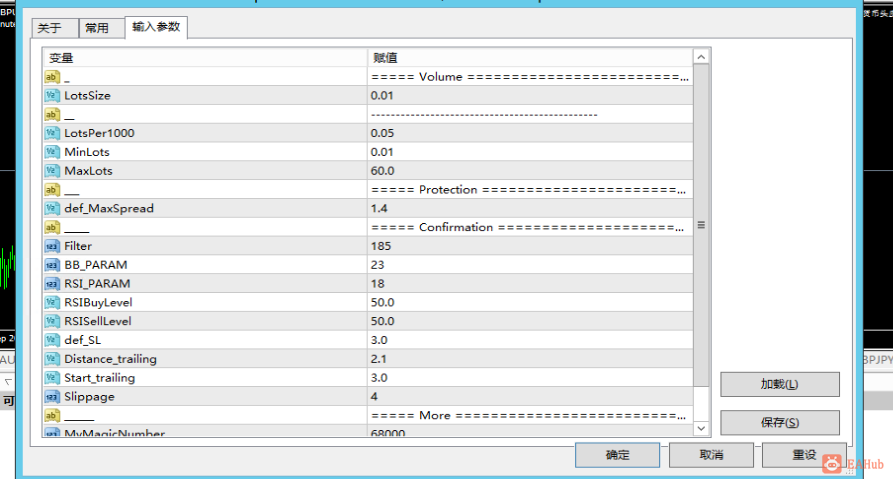Click the string icon beside Protection separator

[x=52, y=190]
